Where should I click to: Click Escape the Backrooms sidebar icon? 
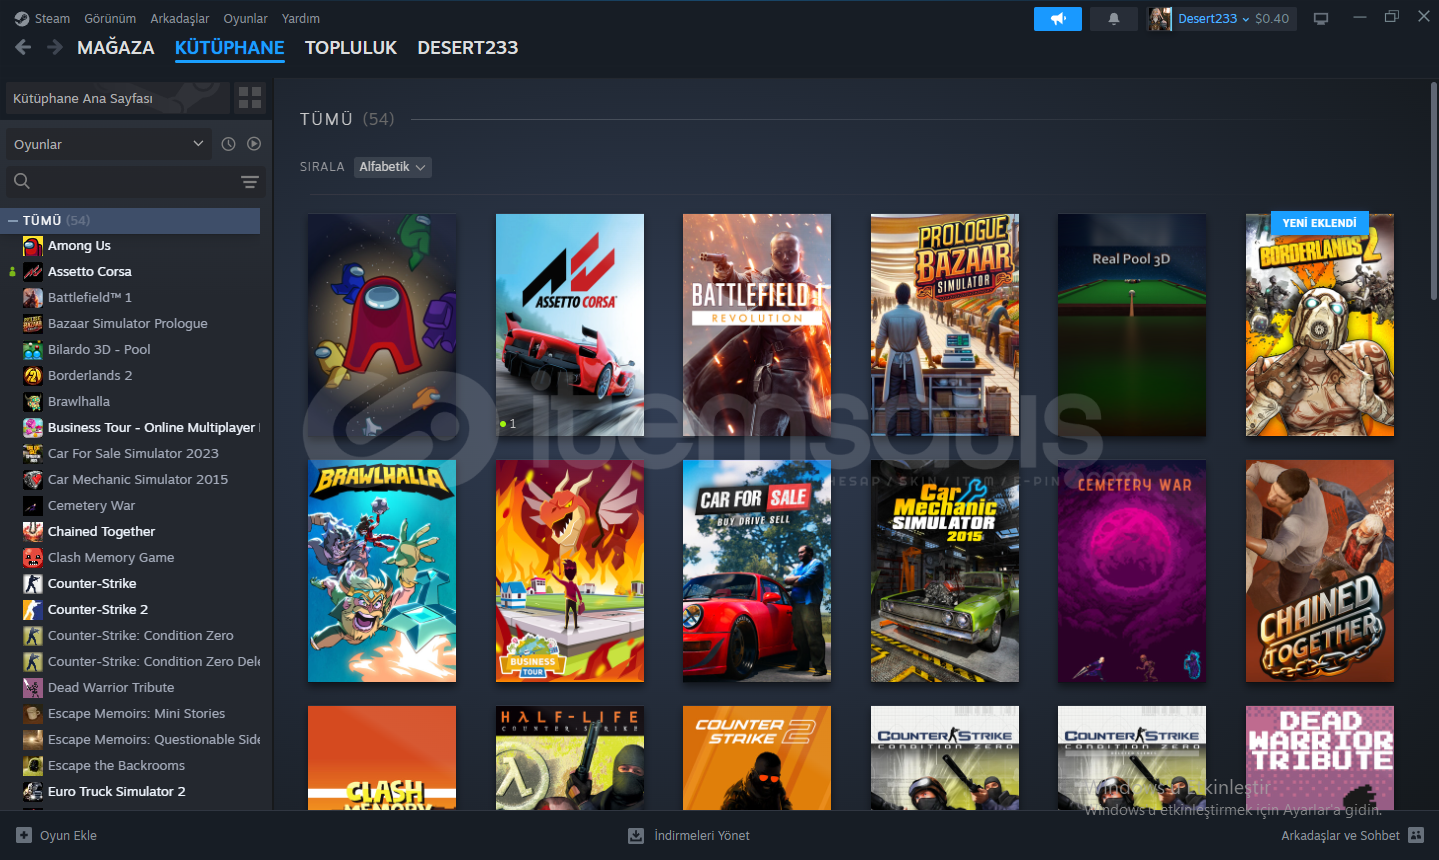pos(33,765)
